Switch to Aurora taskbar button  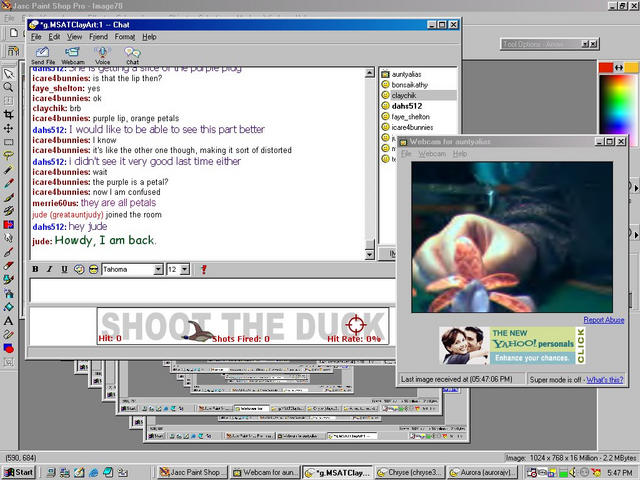(x=482, y=472)
